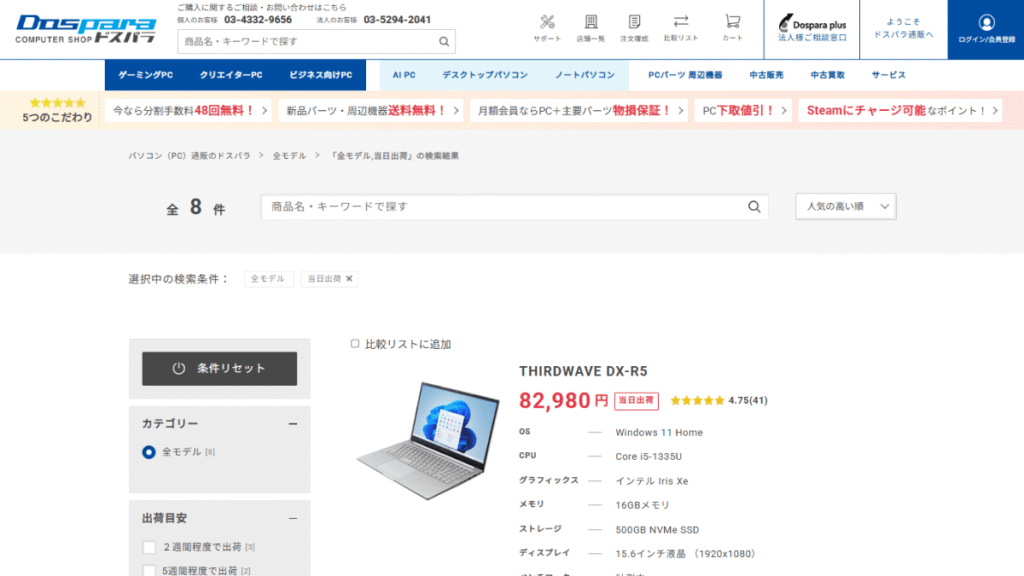Open the PCパーツ 周辺機器 menu item

685,75
